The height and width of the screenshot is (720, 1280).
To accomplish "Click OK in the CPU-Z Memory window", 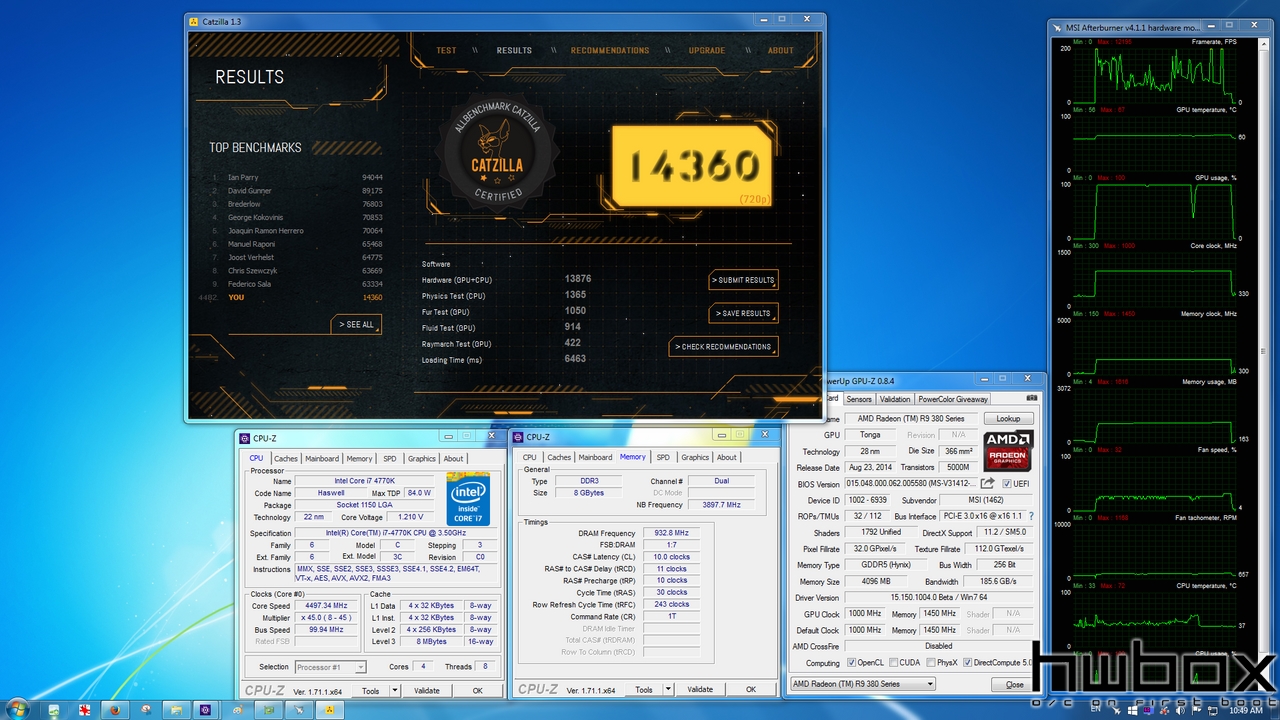I will click(x=751, y=689).
